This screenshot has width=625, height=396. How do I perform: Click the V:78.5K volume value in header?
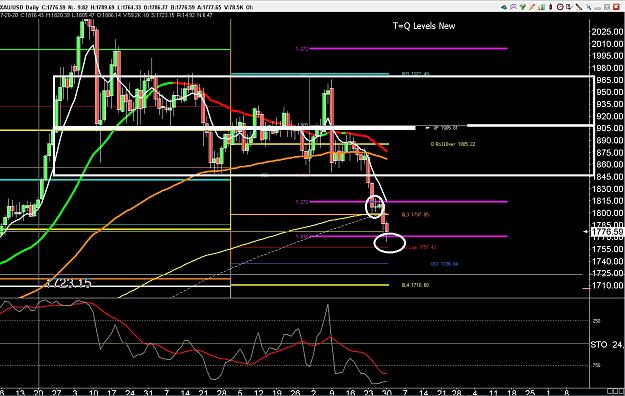point(235,7)
